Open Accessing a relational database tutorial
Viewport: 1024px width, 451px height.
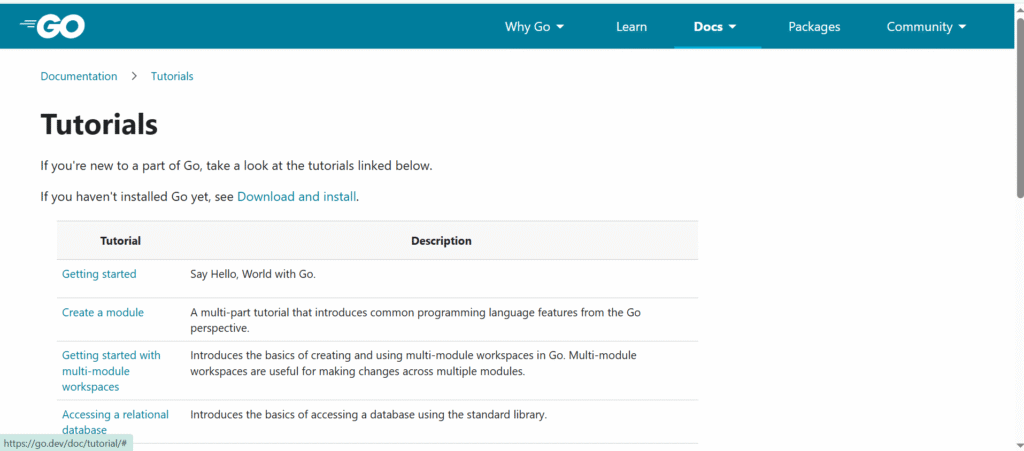click(115, 422)
